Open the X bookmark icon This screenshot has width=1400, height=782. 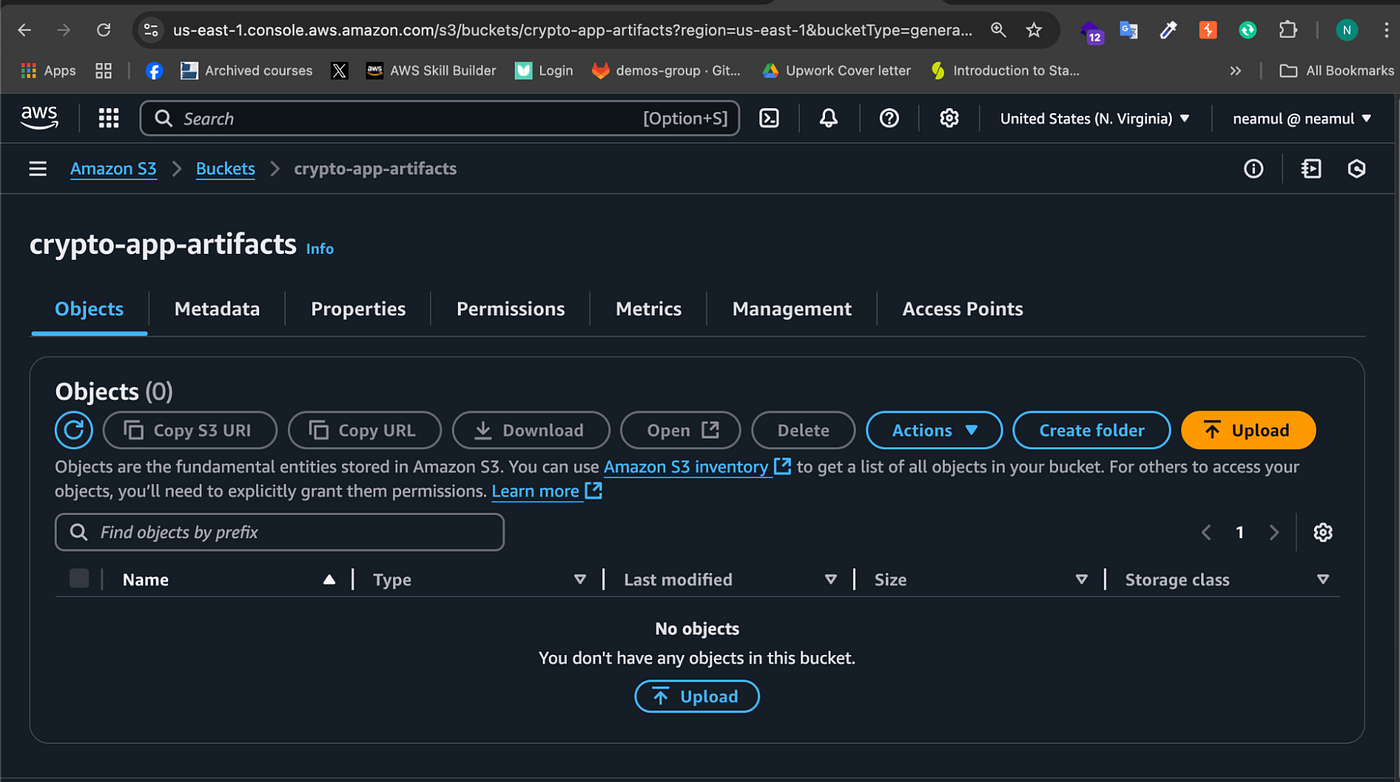(x=339, y=71)
